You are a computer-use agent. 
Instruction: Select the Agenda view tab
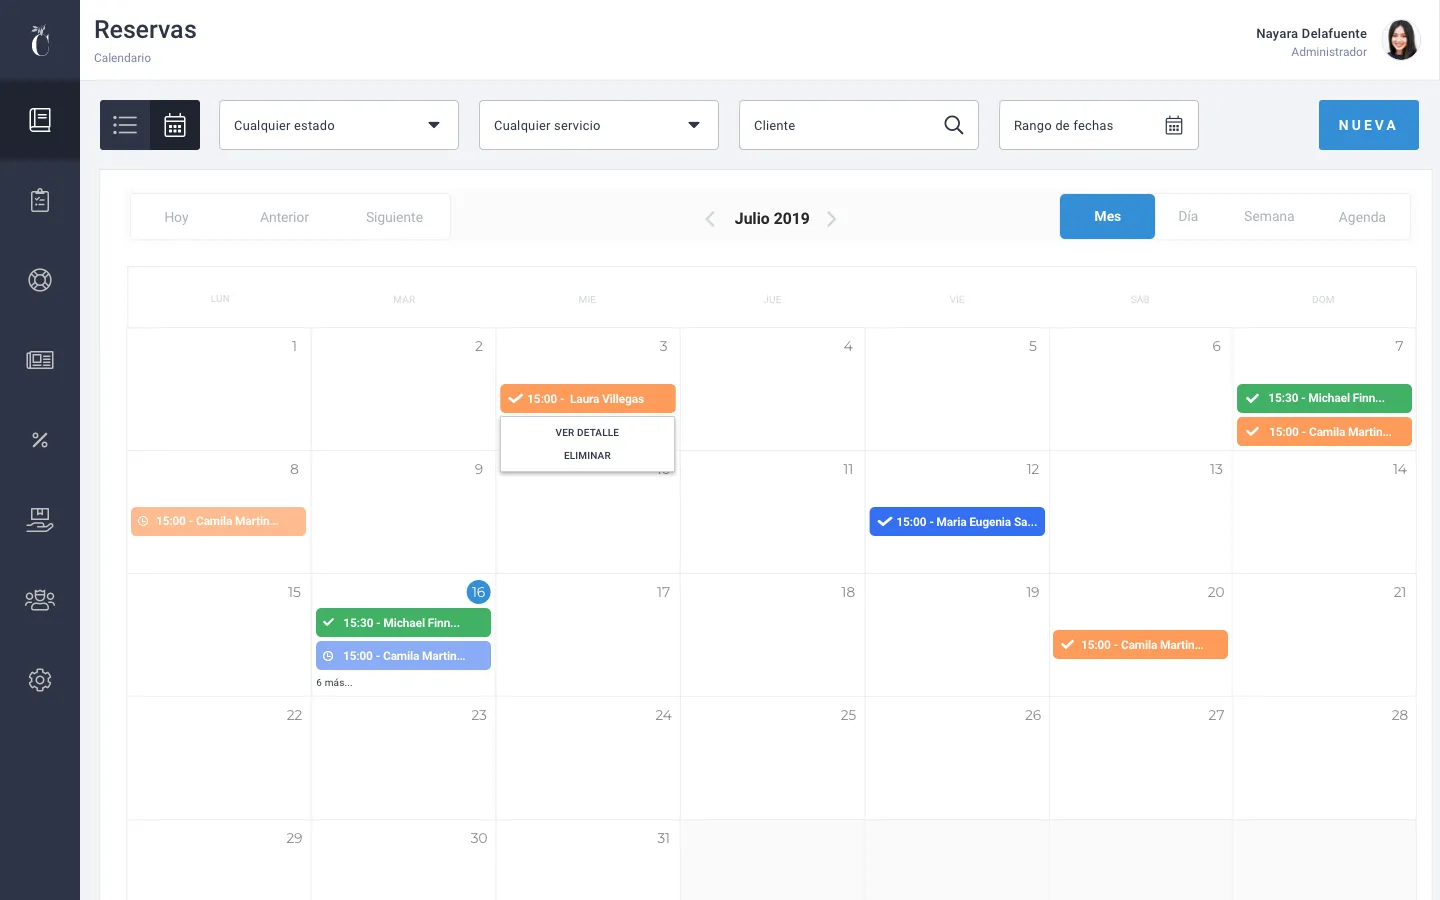(1362, 217)
